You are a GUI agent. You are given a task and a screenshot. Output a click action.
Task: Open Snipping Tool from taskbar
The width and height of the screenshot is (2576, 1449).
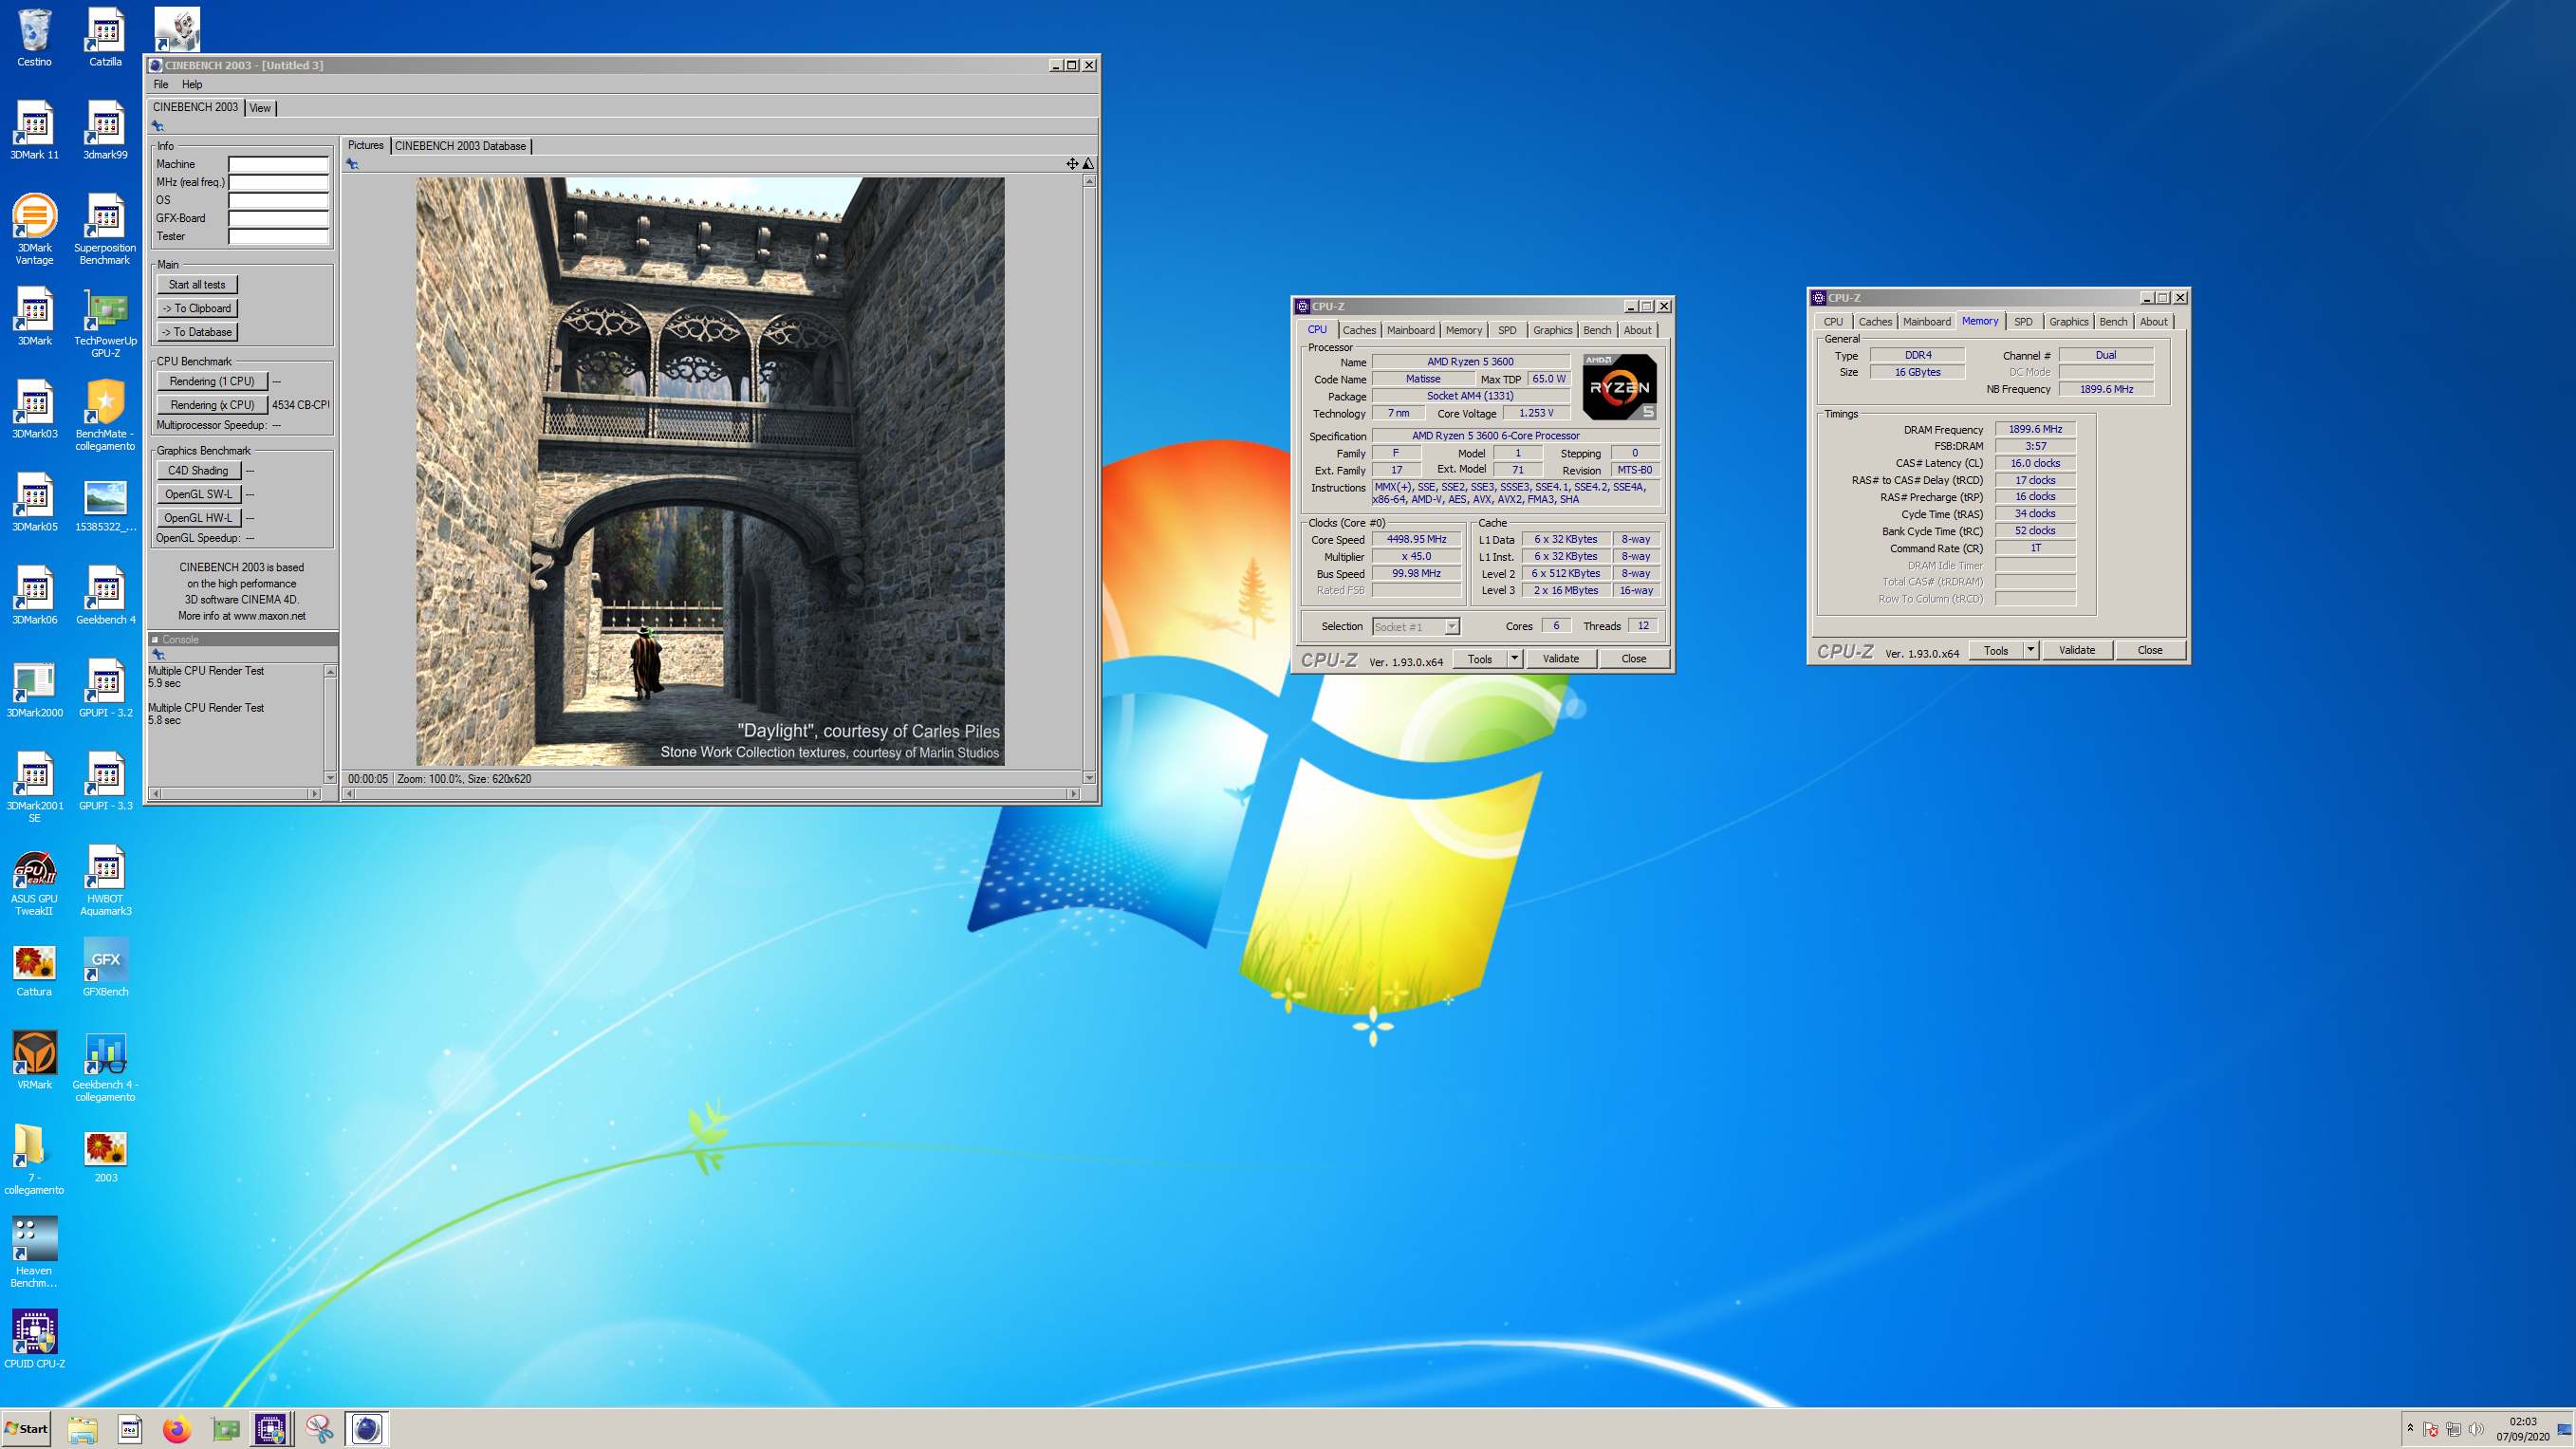(319, 1429)
